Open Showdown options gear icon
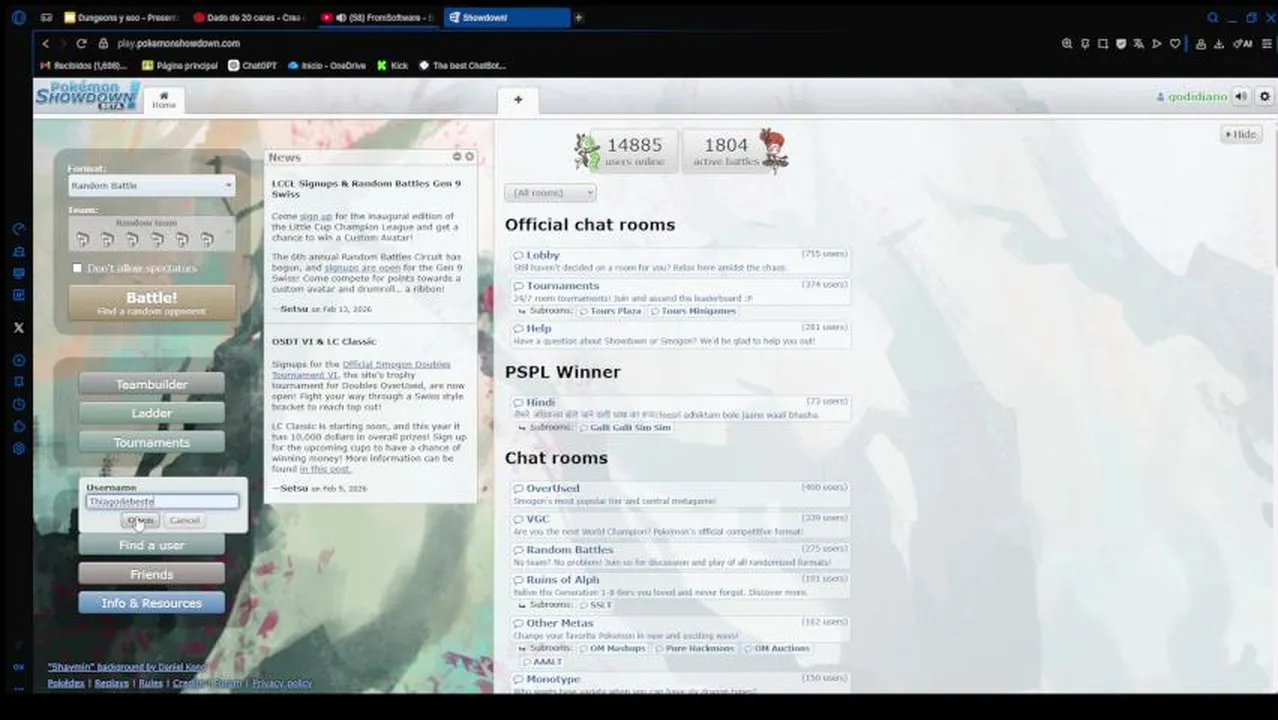This screenshot has width=1278, height=720. click(1264, 96)
